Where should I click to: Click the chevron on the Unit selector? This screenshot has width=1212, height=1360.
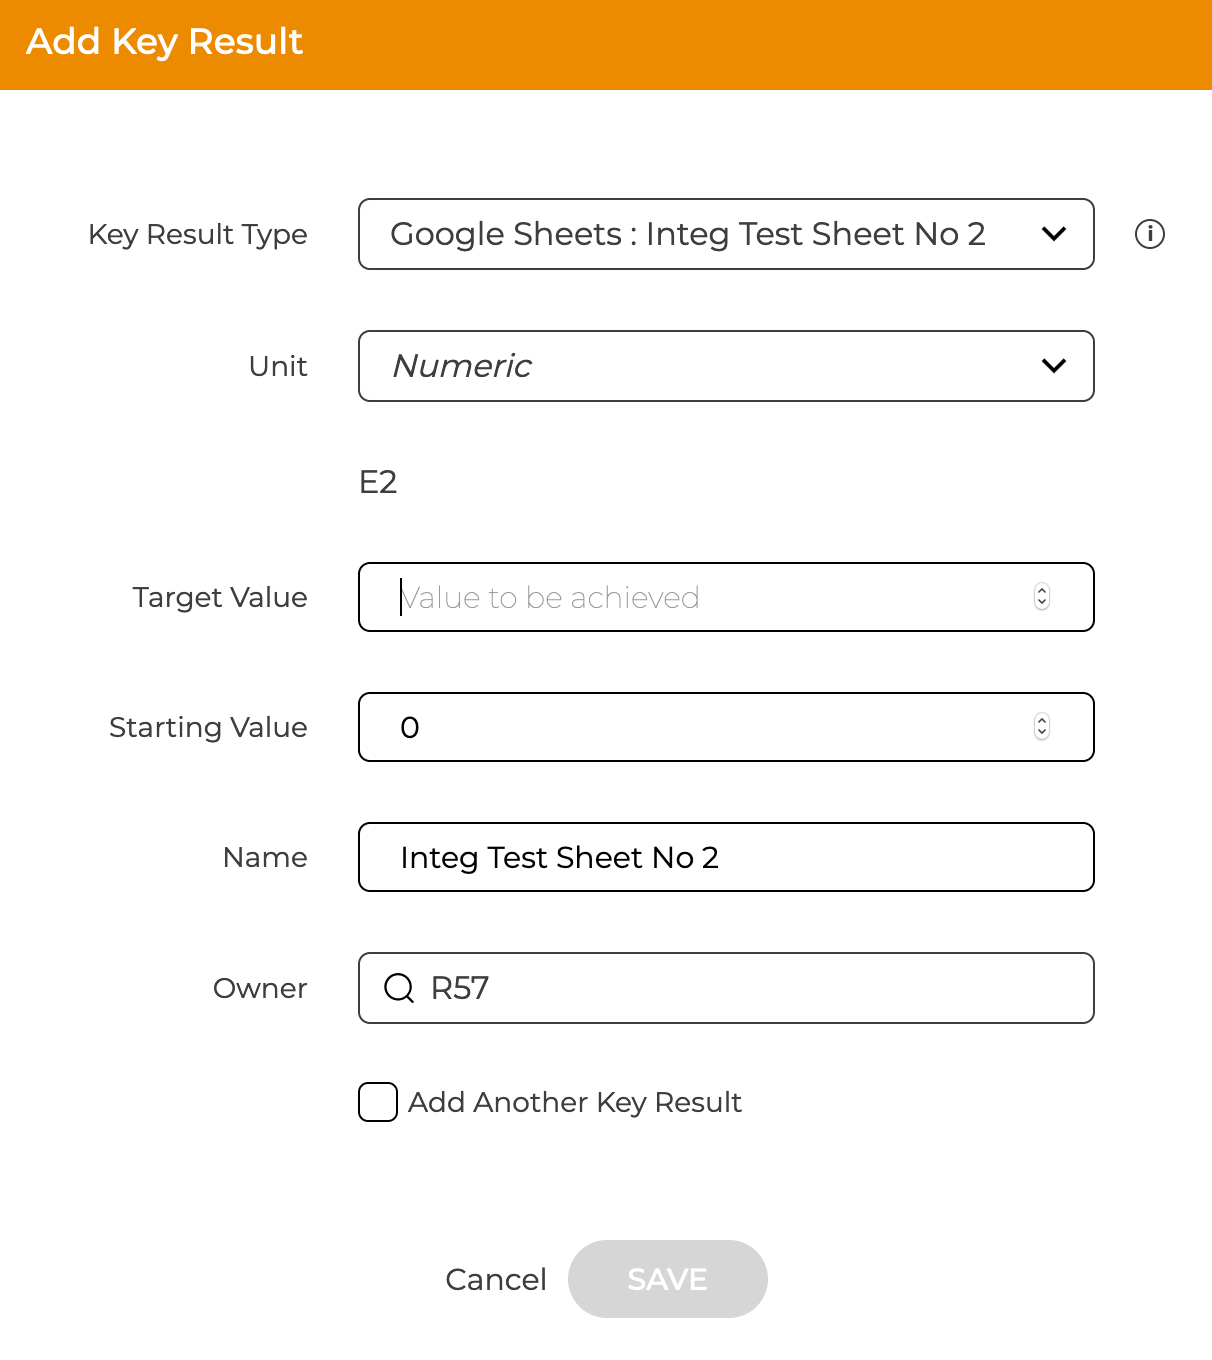(x=1053, y=366)
